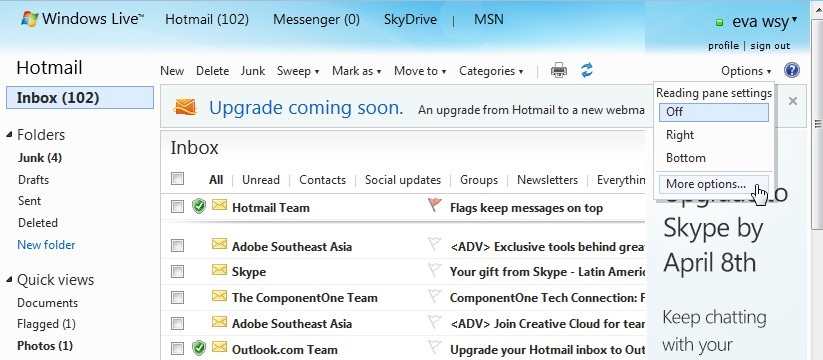
Task: Open the Move to dropdown
Action: (420, 71)
